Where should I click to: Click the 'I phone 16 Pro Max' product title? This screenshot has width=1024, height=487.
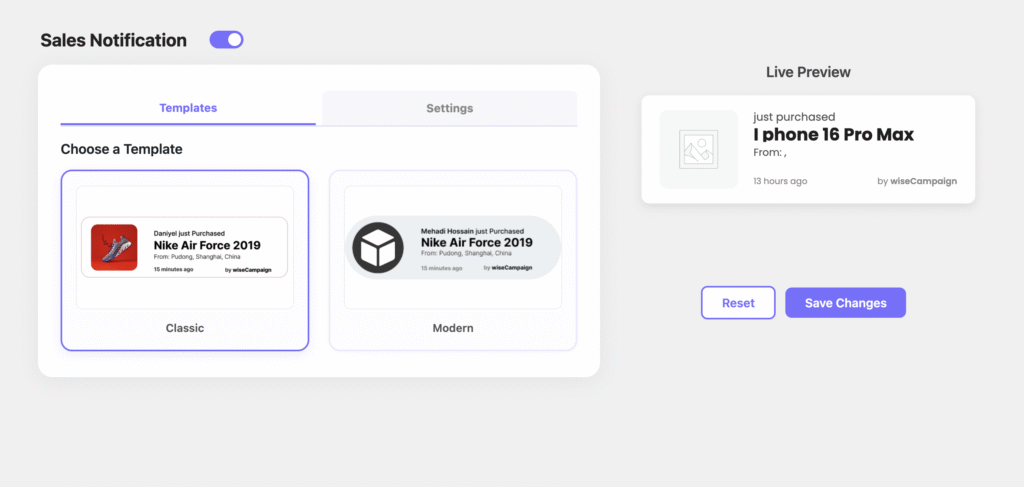pos(833,135)
